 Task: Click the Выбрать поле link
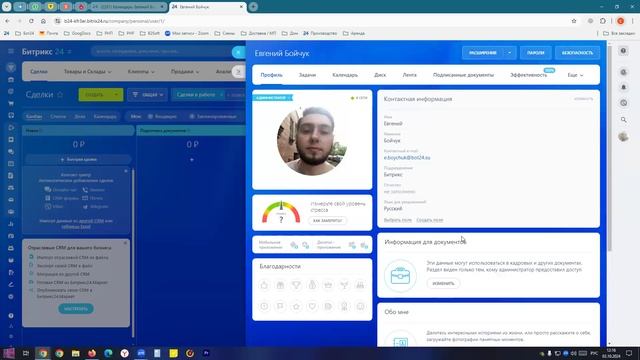click(x=398, y=220)
